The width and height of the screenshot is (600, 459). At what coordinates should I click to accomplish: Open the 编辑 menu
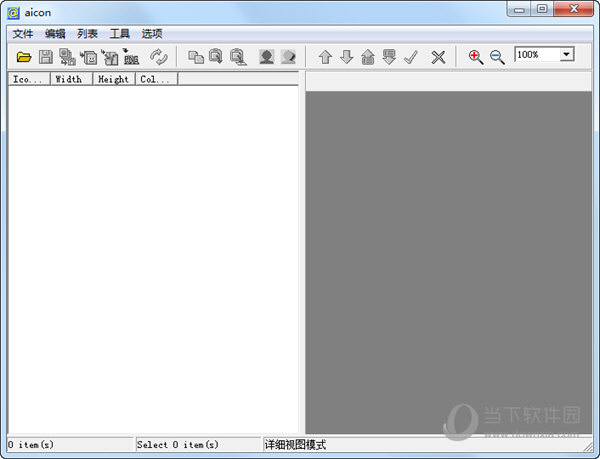point(55,34)
